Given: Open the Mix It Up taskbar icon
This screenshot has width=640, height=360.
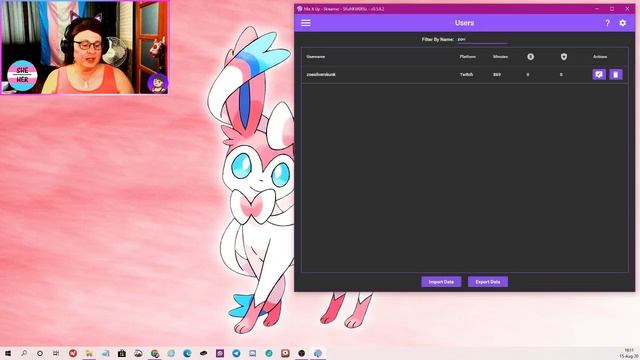Looking at the screenshot, I should tap(318, 353).
